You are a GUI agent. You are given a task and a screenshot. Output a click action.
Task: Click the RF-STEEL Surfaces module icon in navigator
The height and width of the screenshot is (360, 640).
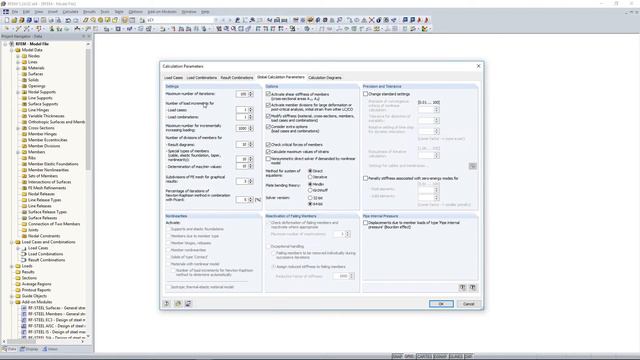click(24, 308)
